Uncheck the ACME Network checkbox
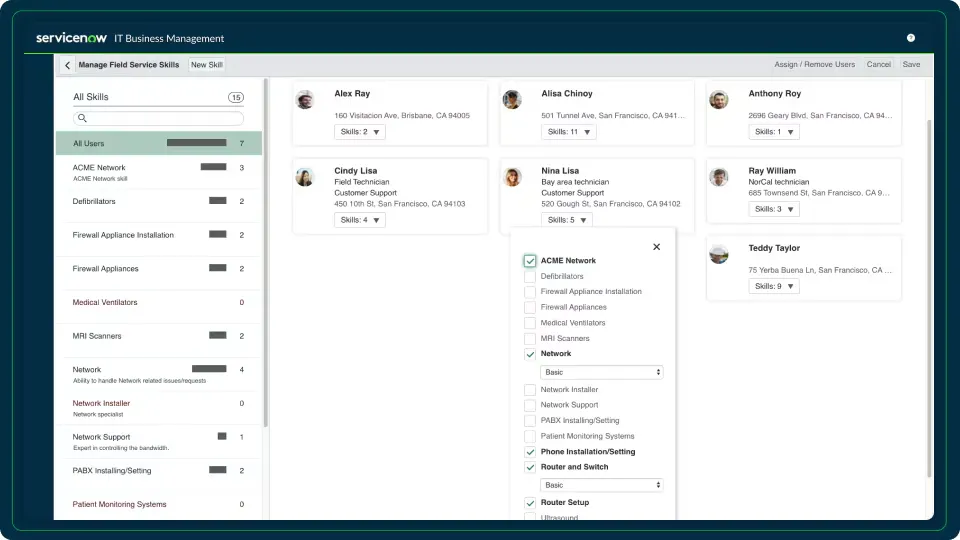Image resolution: width=960 pixels, height=540 pixels. click(x=530, y=261)
